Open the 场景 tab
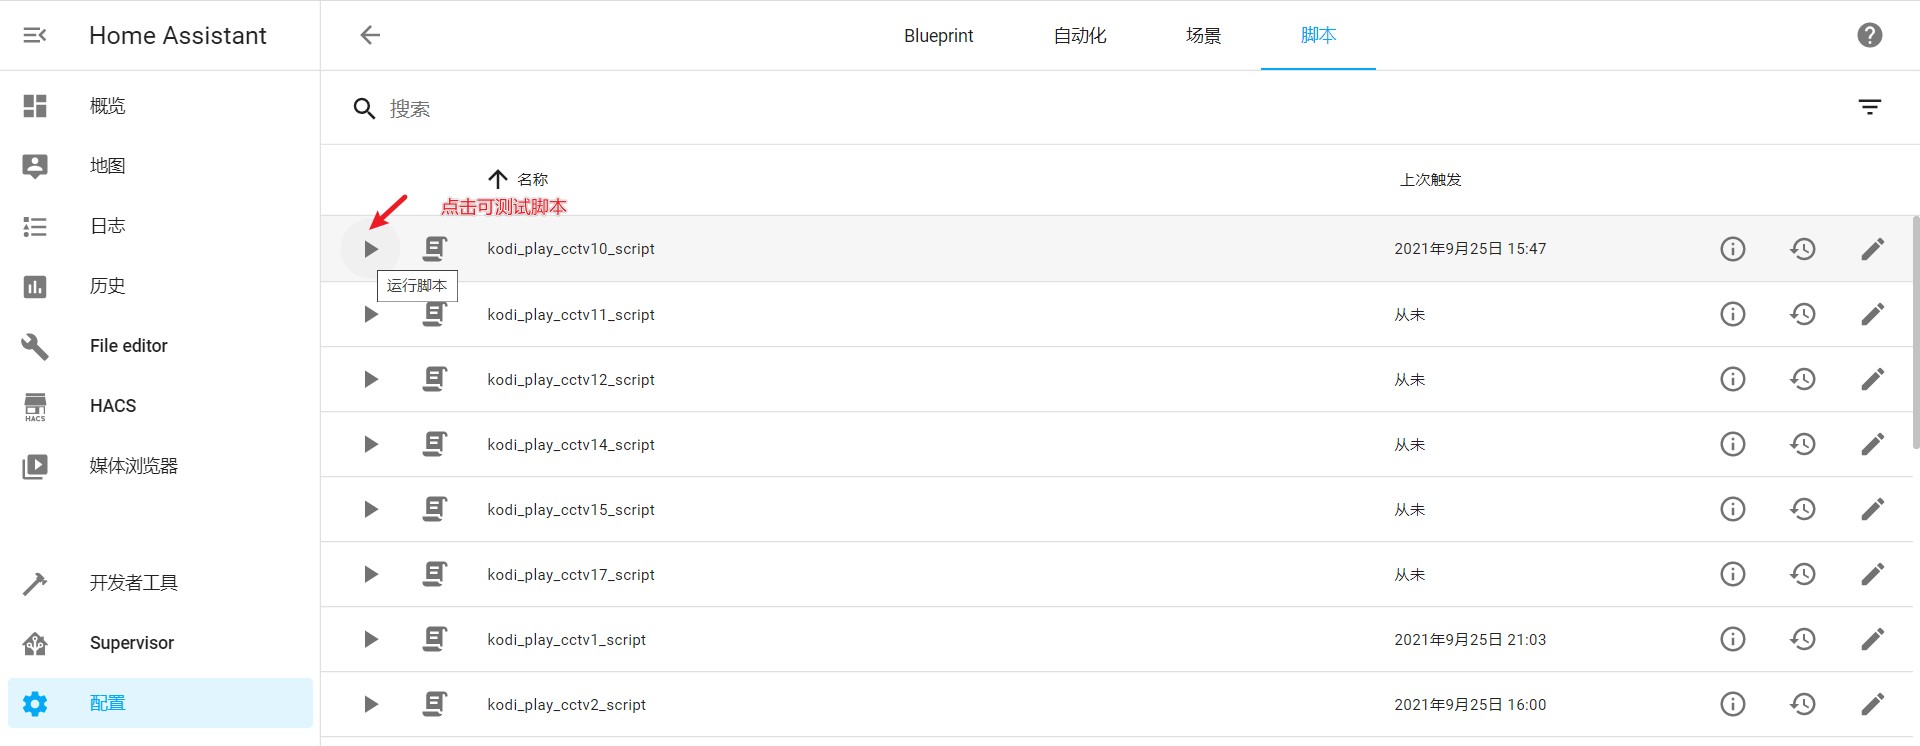This screenshot has height=746, width=1920. pyautogui.click(x=1203, y=36)
